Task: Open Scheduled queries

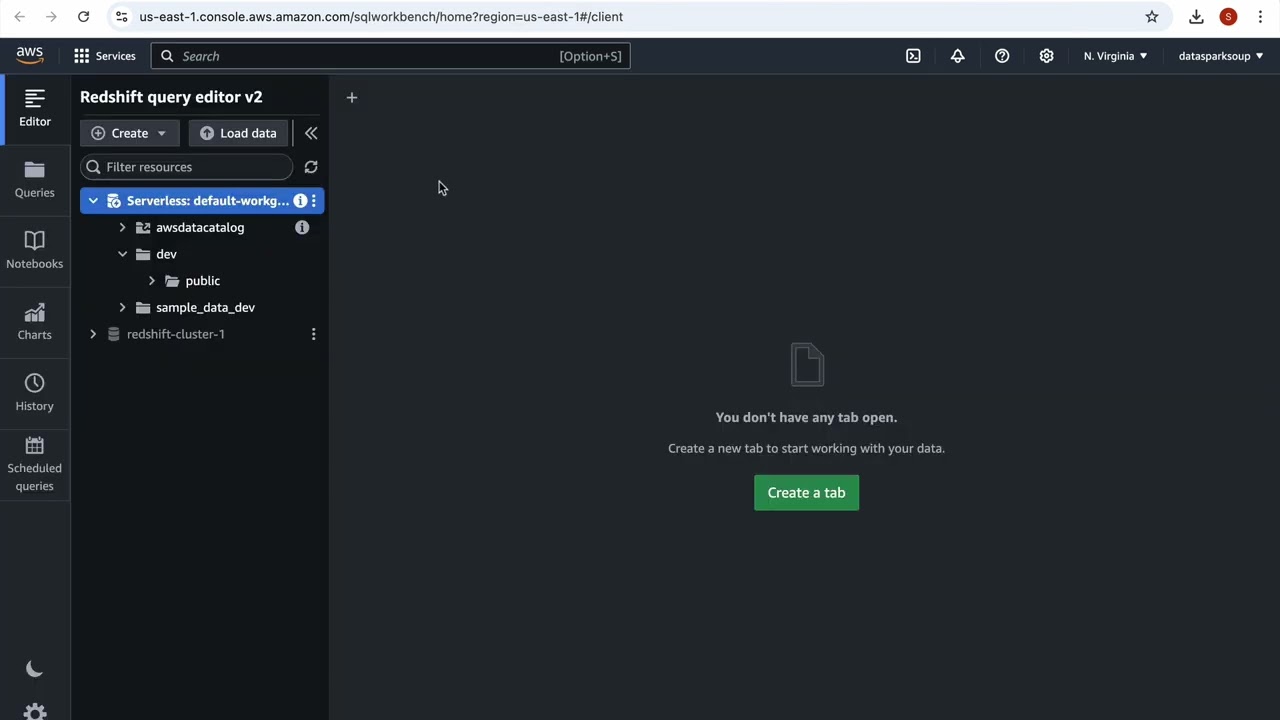Action: (x=35, y=464)
